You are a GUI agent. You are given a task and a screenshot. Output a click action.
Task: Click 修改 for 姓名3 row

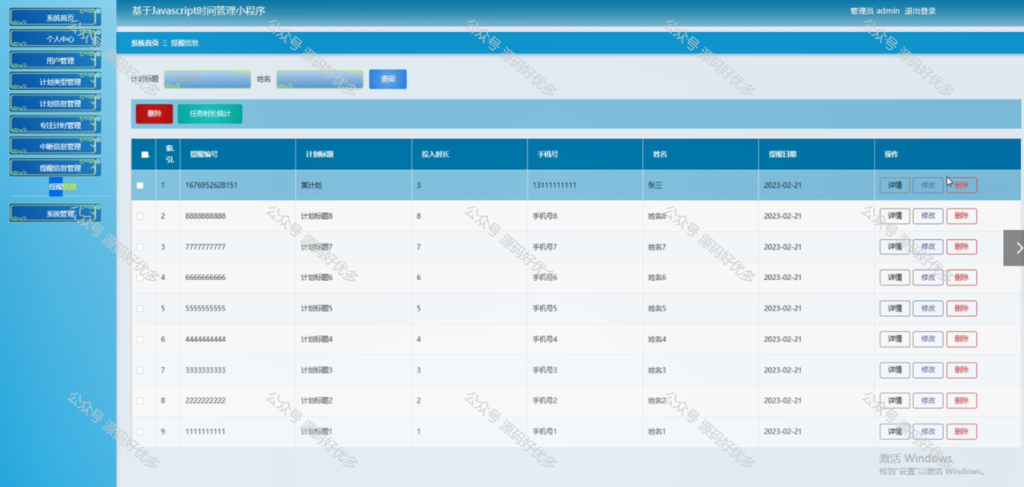[x=928, y=370]
